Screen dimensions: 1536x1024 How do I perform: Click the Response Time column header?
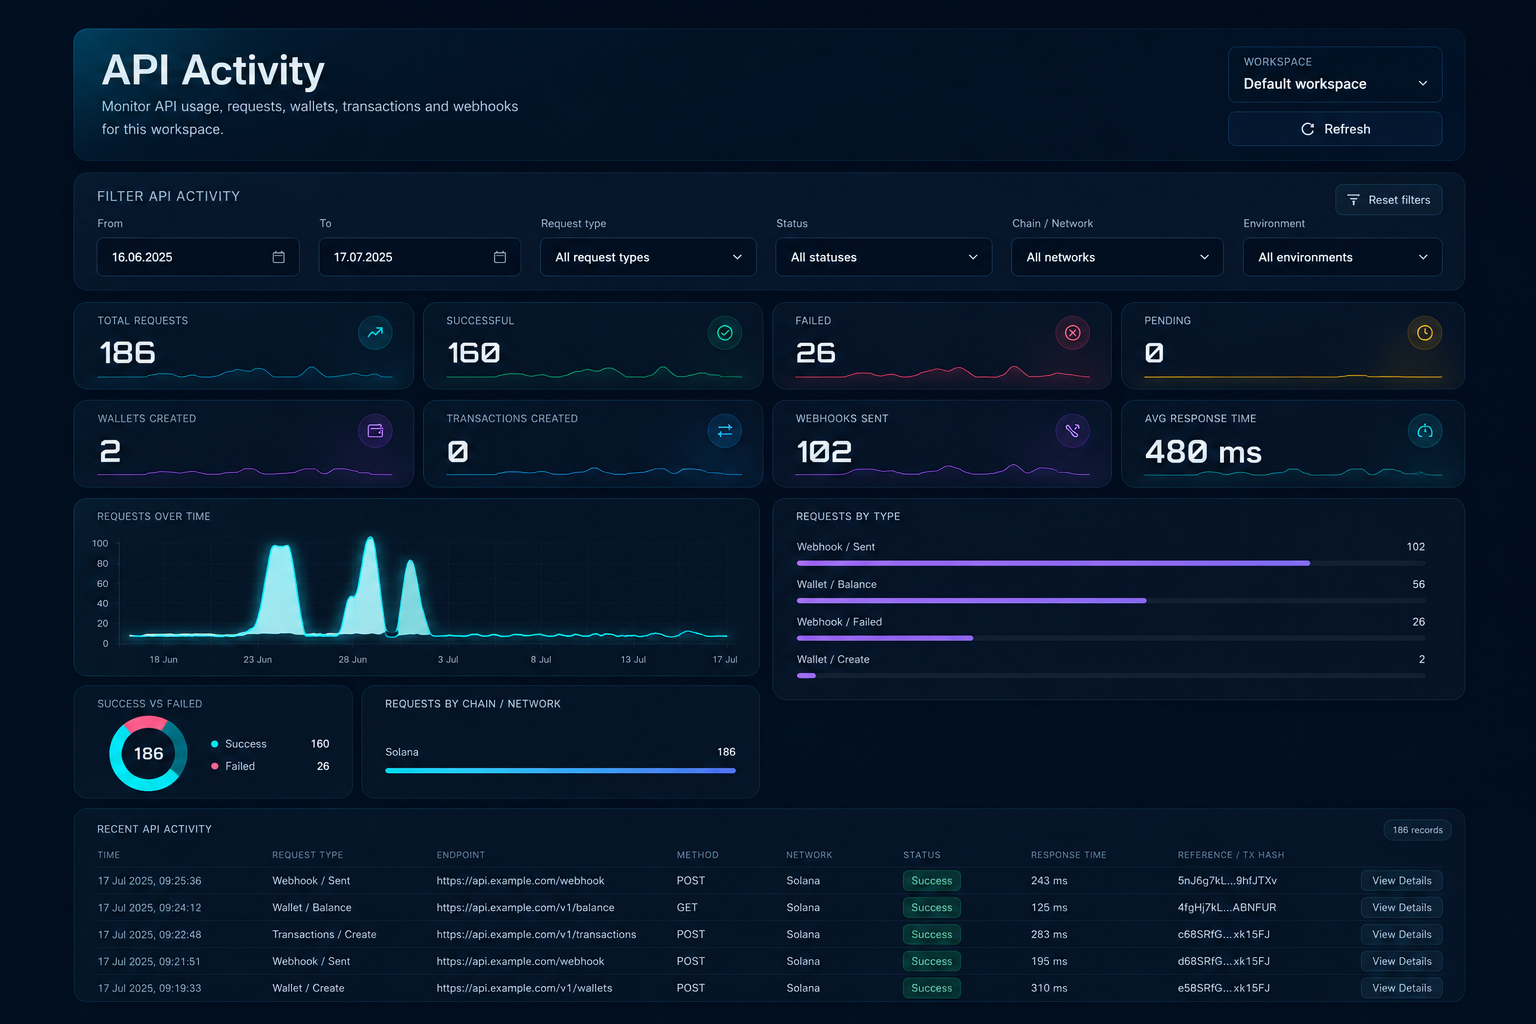coord(1068,855)
